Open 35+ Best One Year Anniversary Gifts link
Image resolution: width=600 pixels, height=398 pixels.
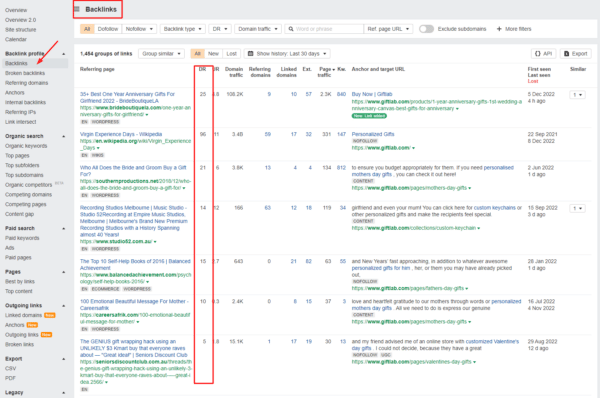click(x=127, y=98)
